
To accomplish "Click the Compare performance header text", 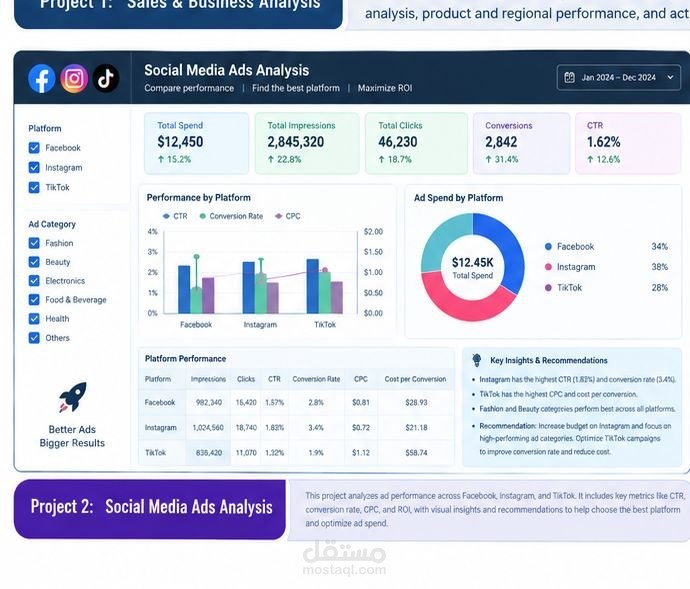I will coord(189,88).
